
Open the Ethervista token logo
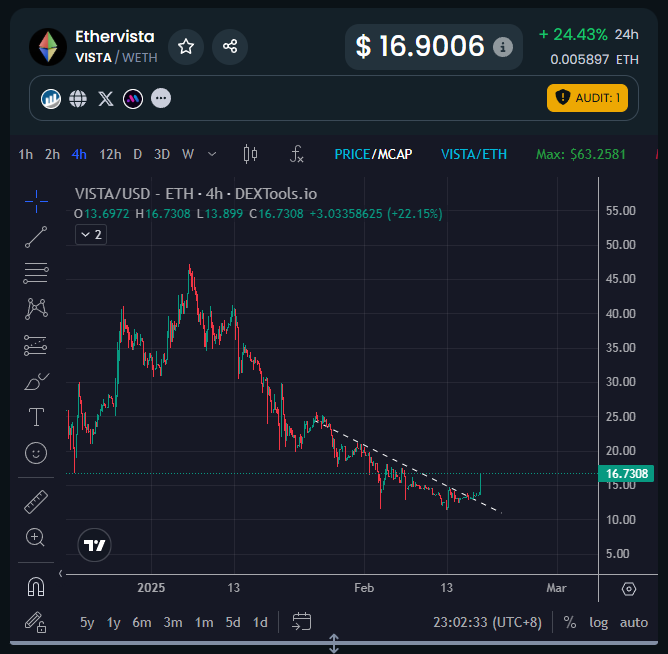pos(48,47)
